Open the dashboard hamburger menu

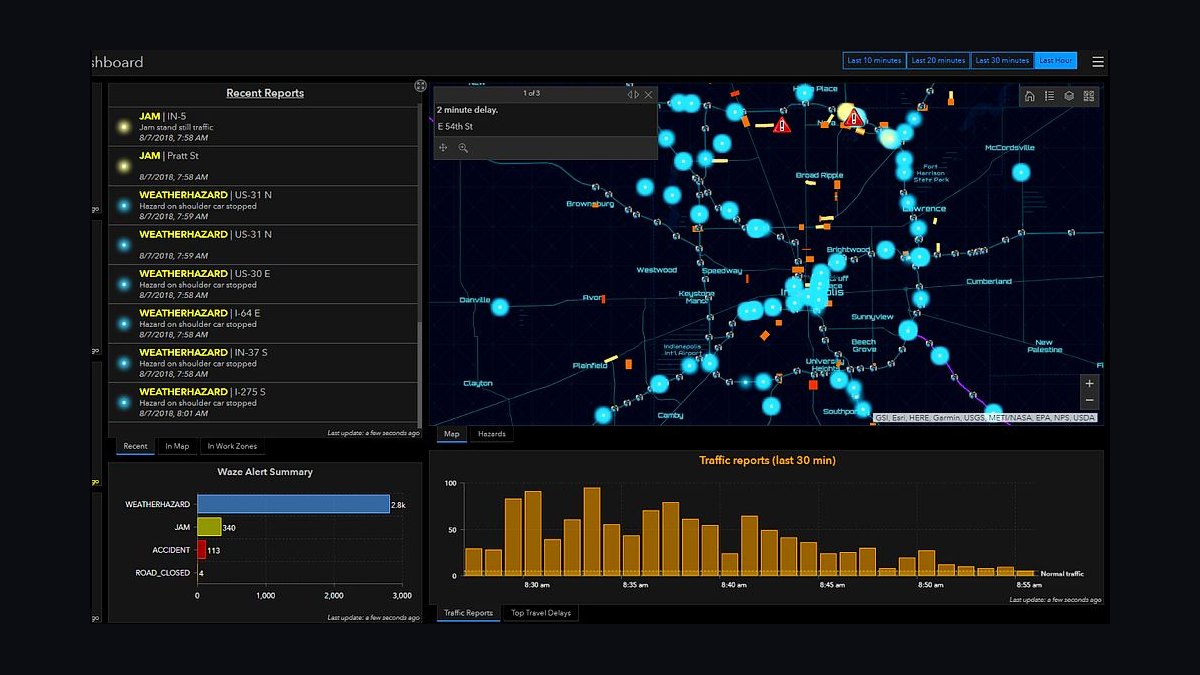click(1098, 61)
